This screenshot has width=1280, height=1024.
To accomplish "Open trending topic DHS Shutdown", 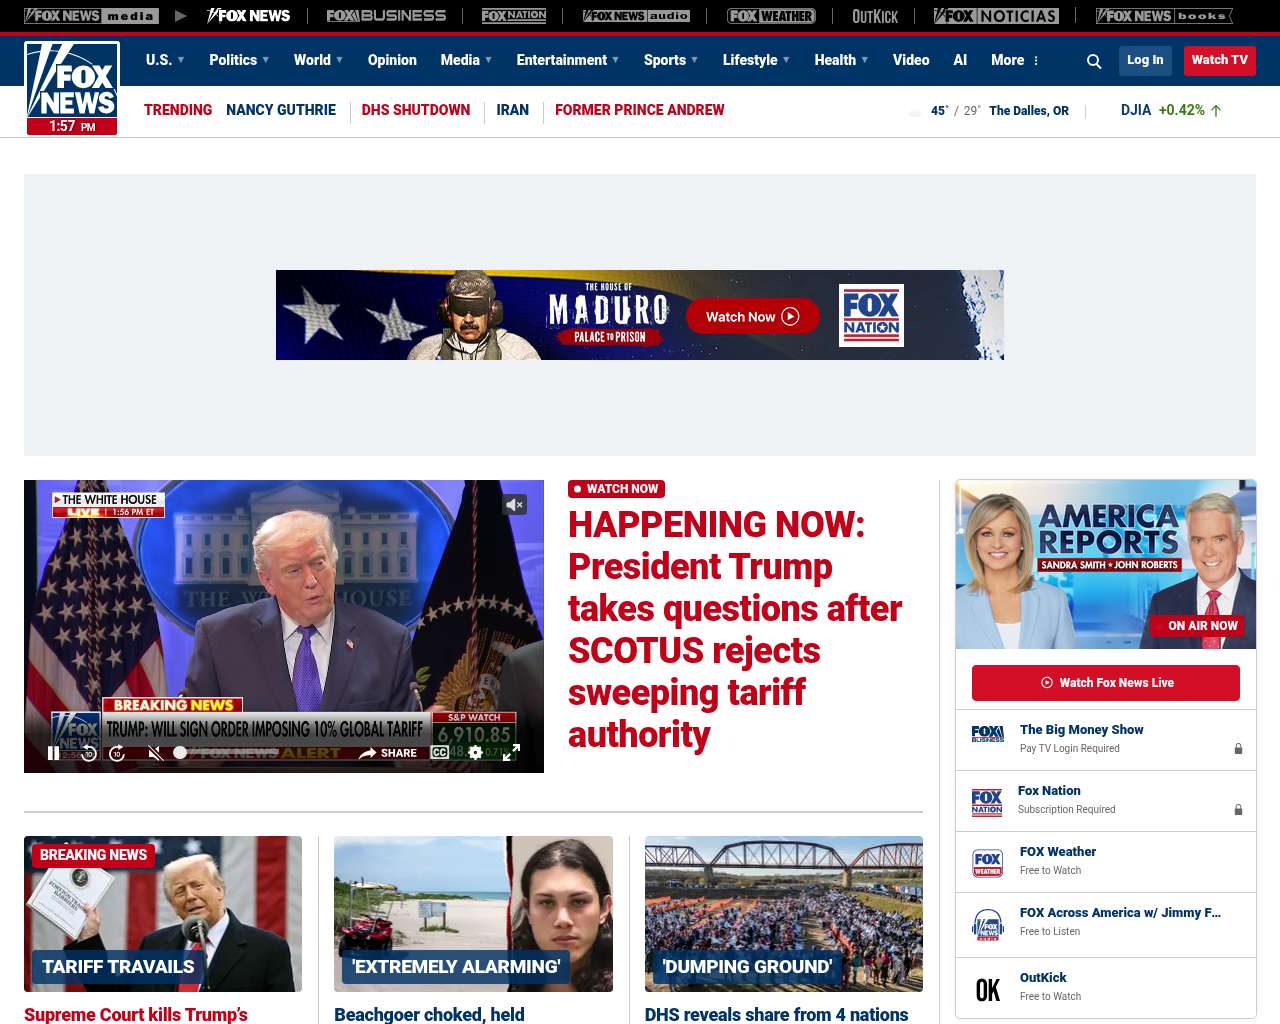I will pos(416,110).
